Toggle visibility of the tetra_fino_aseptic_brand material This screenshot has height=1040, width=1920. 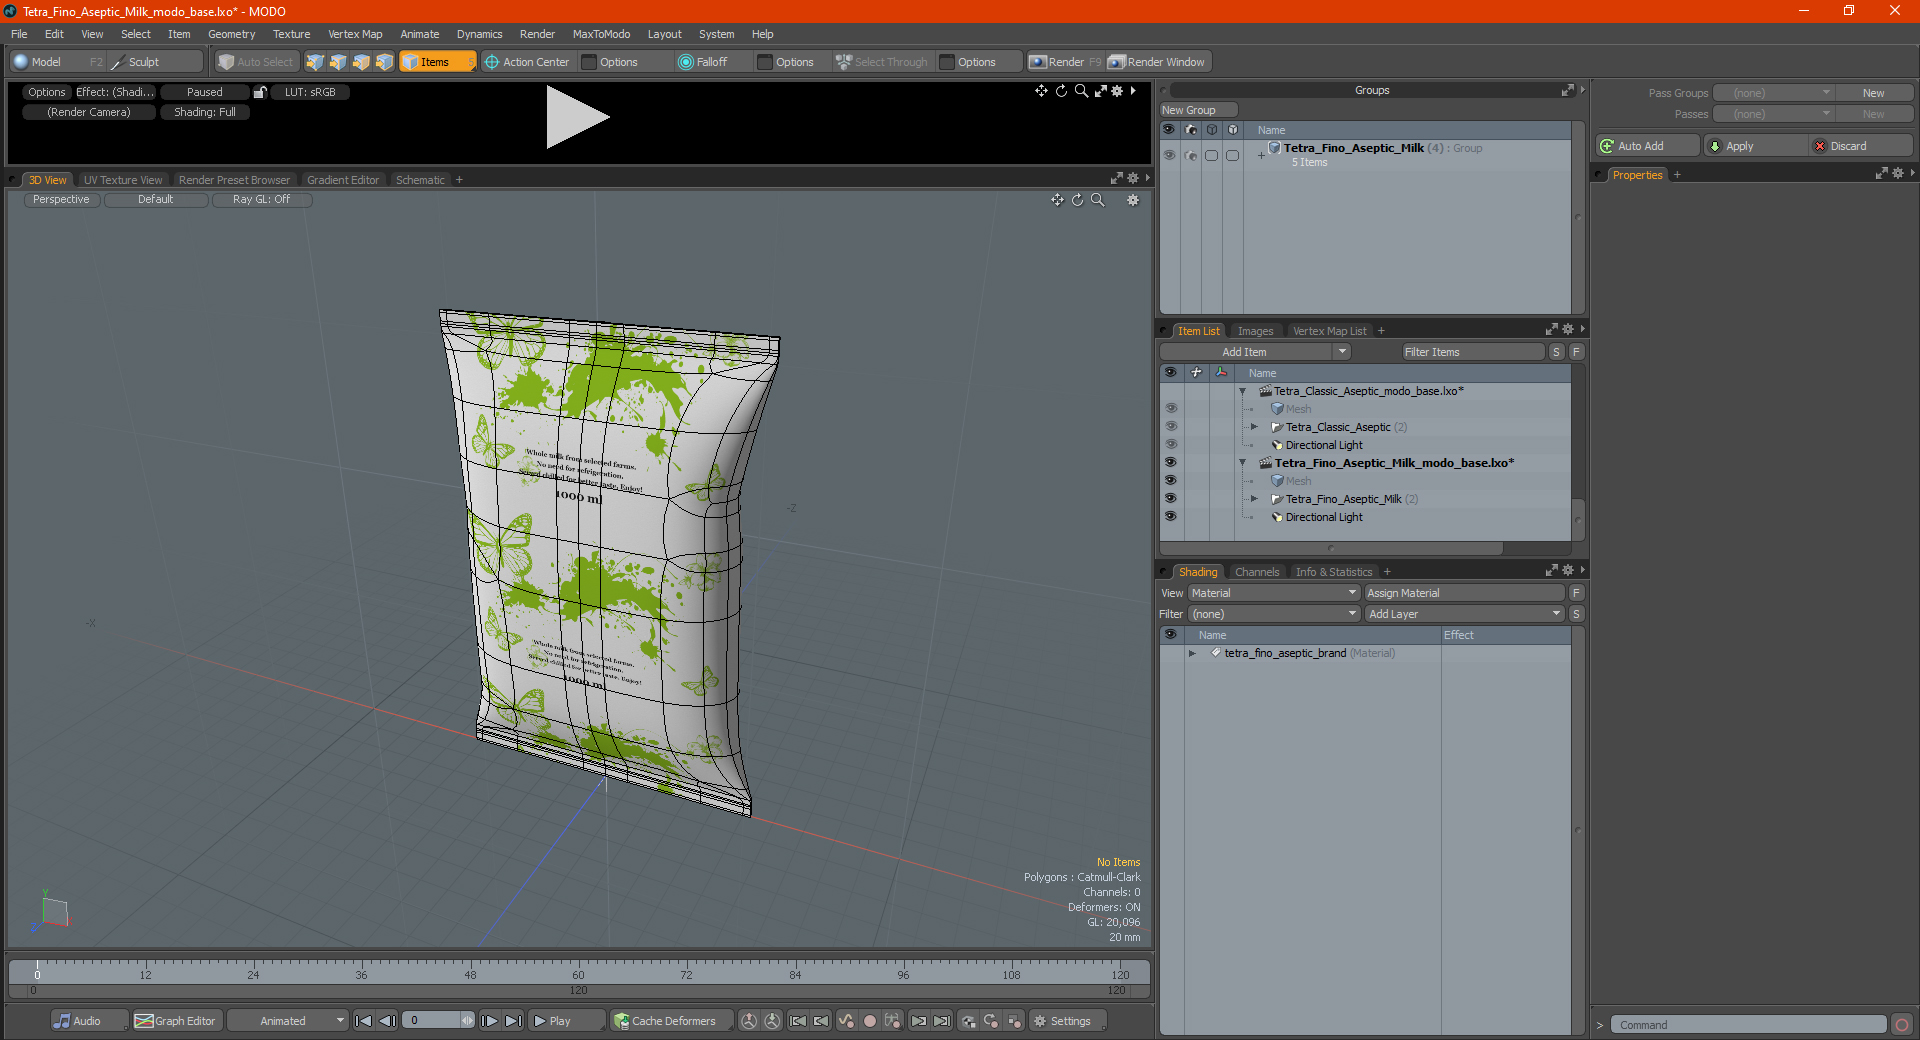click(x=1170, y=653)
